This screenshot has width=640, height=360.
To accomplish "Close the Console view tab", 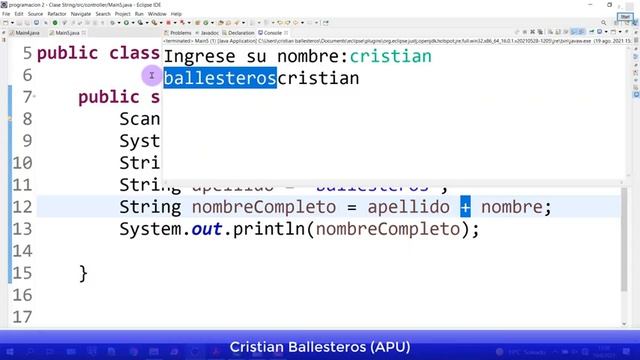I will coord(286,33).
